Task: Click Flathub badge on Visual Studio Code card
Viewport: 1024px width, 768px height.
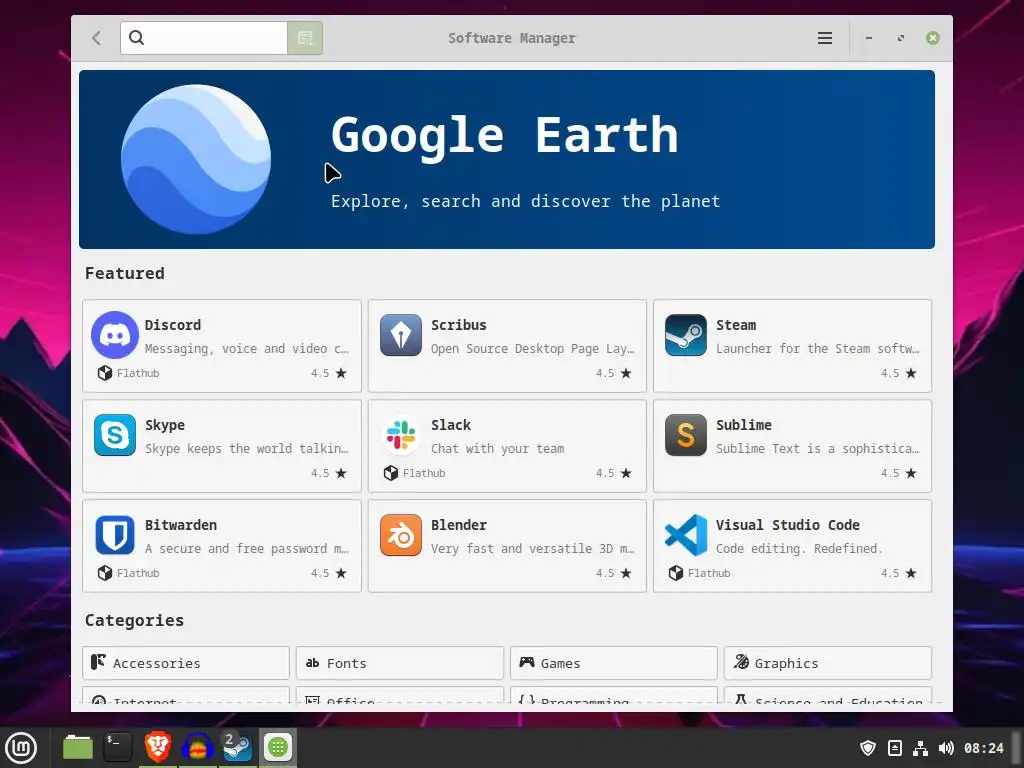Action: click(699, 573)
